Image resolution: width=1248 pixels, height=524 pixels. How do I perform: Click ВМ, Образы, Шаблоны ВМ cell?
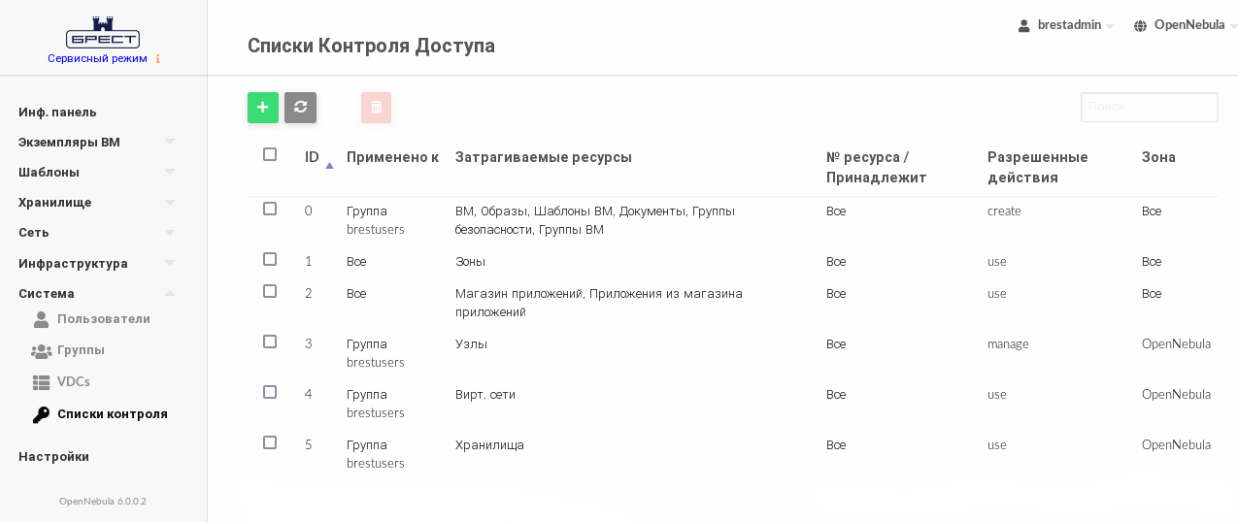tap(599, 221)
